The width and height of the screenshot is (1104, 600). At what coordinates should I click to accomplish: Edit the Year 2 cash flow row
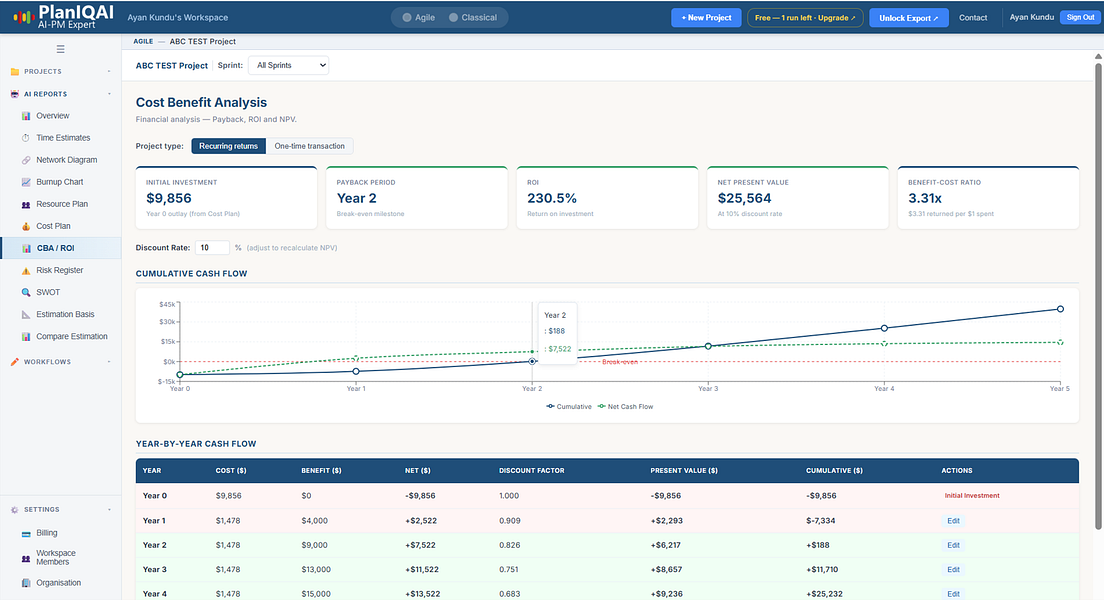953,545
